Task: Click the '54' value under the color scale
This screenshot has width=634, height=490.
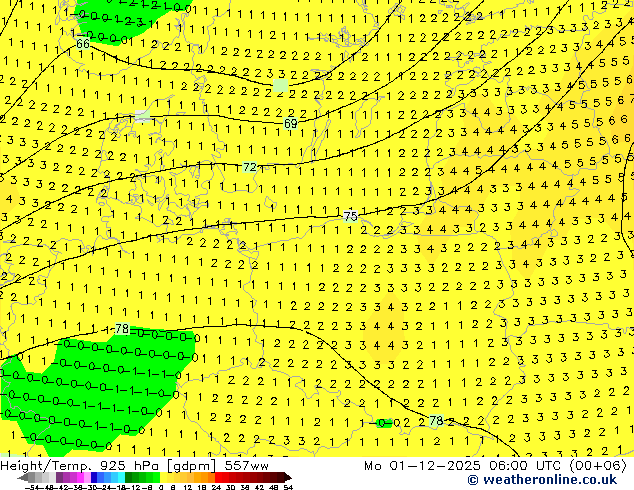Action: tap(288, 487)
